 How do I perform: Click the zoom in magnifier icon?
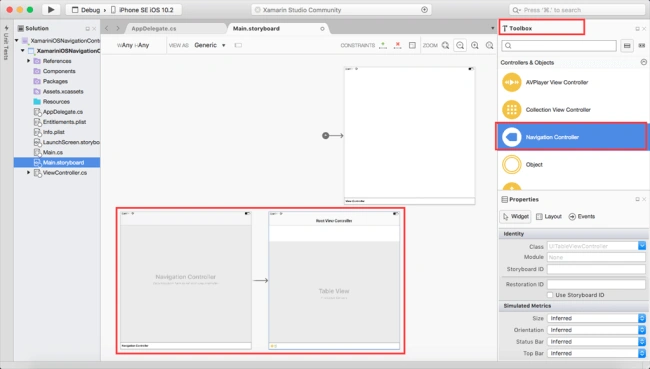click(x=475, y=46)
